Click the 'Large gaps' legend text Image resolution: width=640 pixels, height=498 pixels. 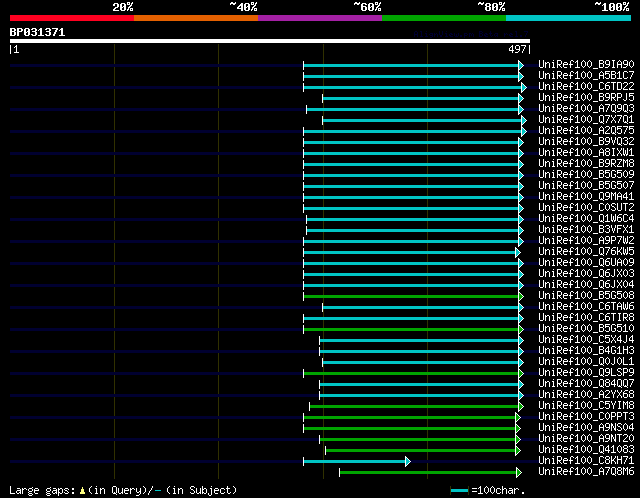coord(123,490)
